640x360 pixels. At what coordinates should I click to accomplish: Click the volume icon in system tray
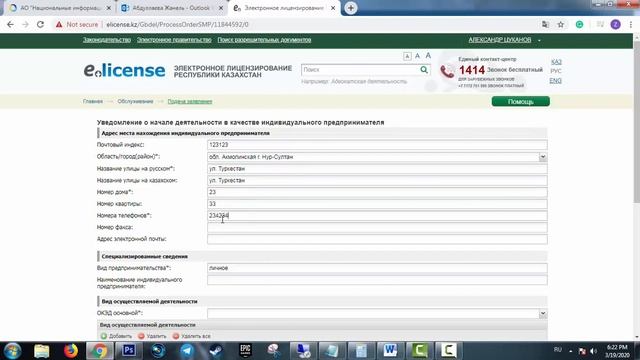(594, 351)
